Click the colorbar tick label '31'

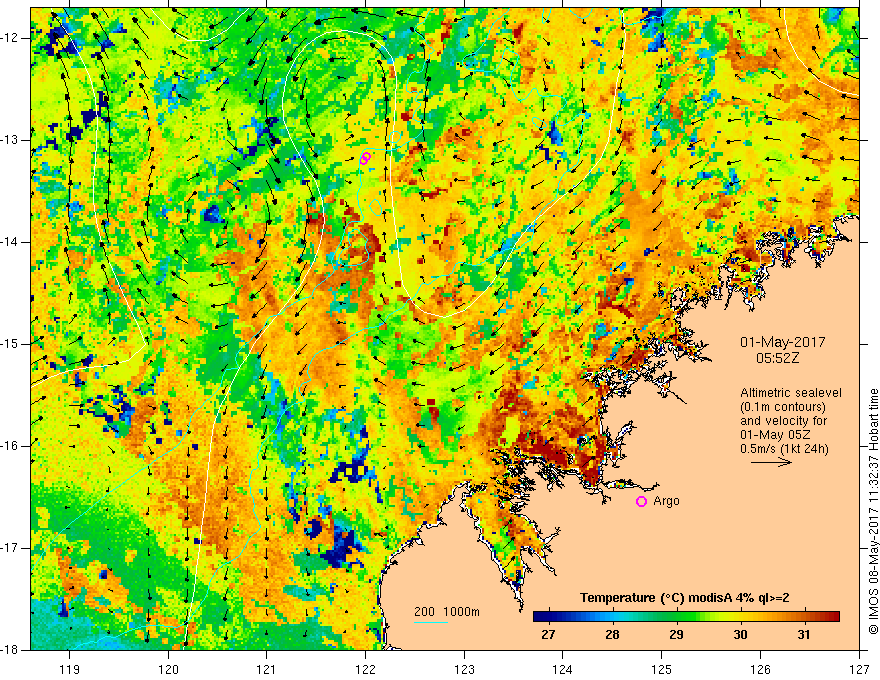pos(804,634)
